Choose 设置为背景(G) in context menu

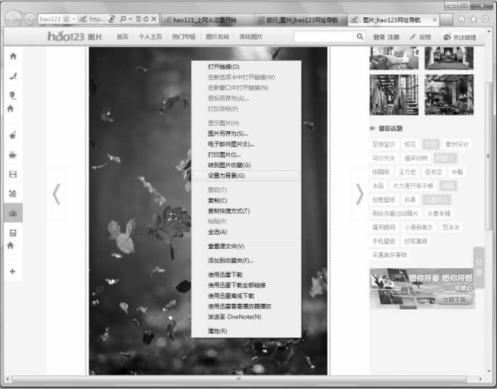(x=247, y=176)
